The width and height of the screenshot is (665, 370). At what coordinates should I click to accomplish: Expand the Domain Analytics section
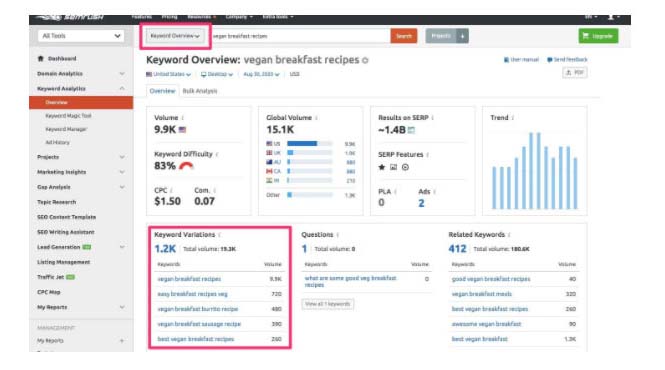[x=81, y=74]
